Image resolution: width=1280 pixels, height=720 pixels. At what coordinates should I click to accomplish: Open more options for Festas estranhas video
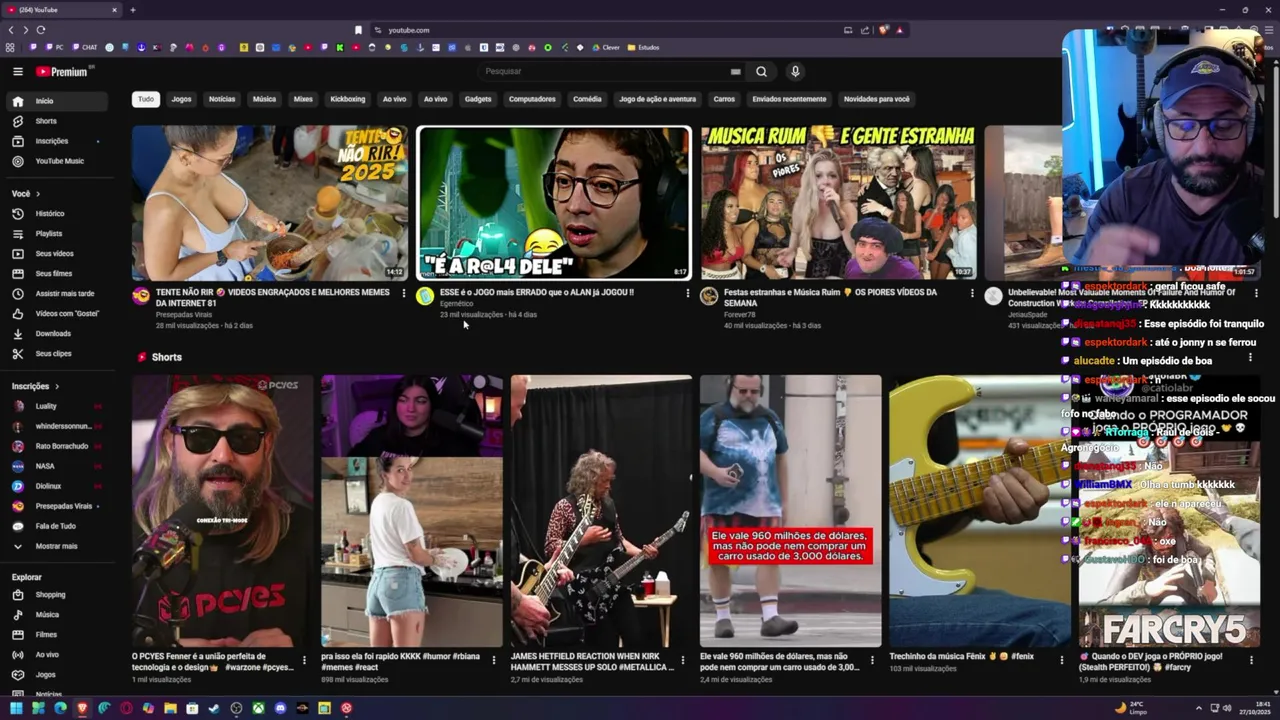(x=972, y=293)
